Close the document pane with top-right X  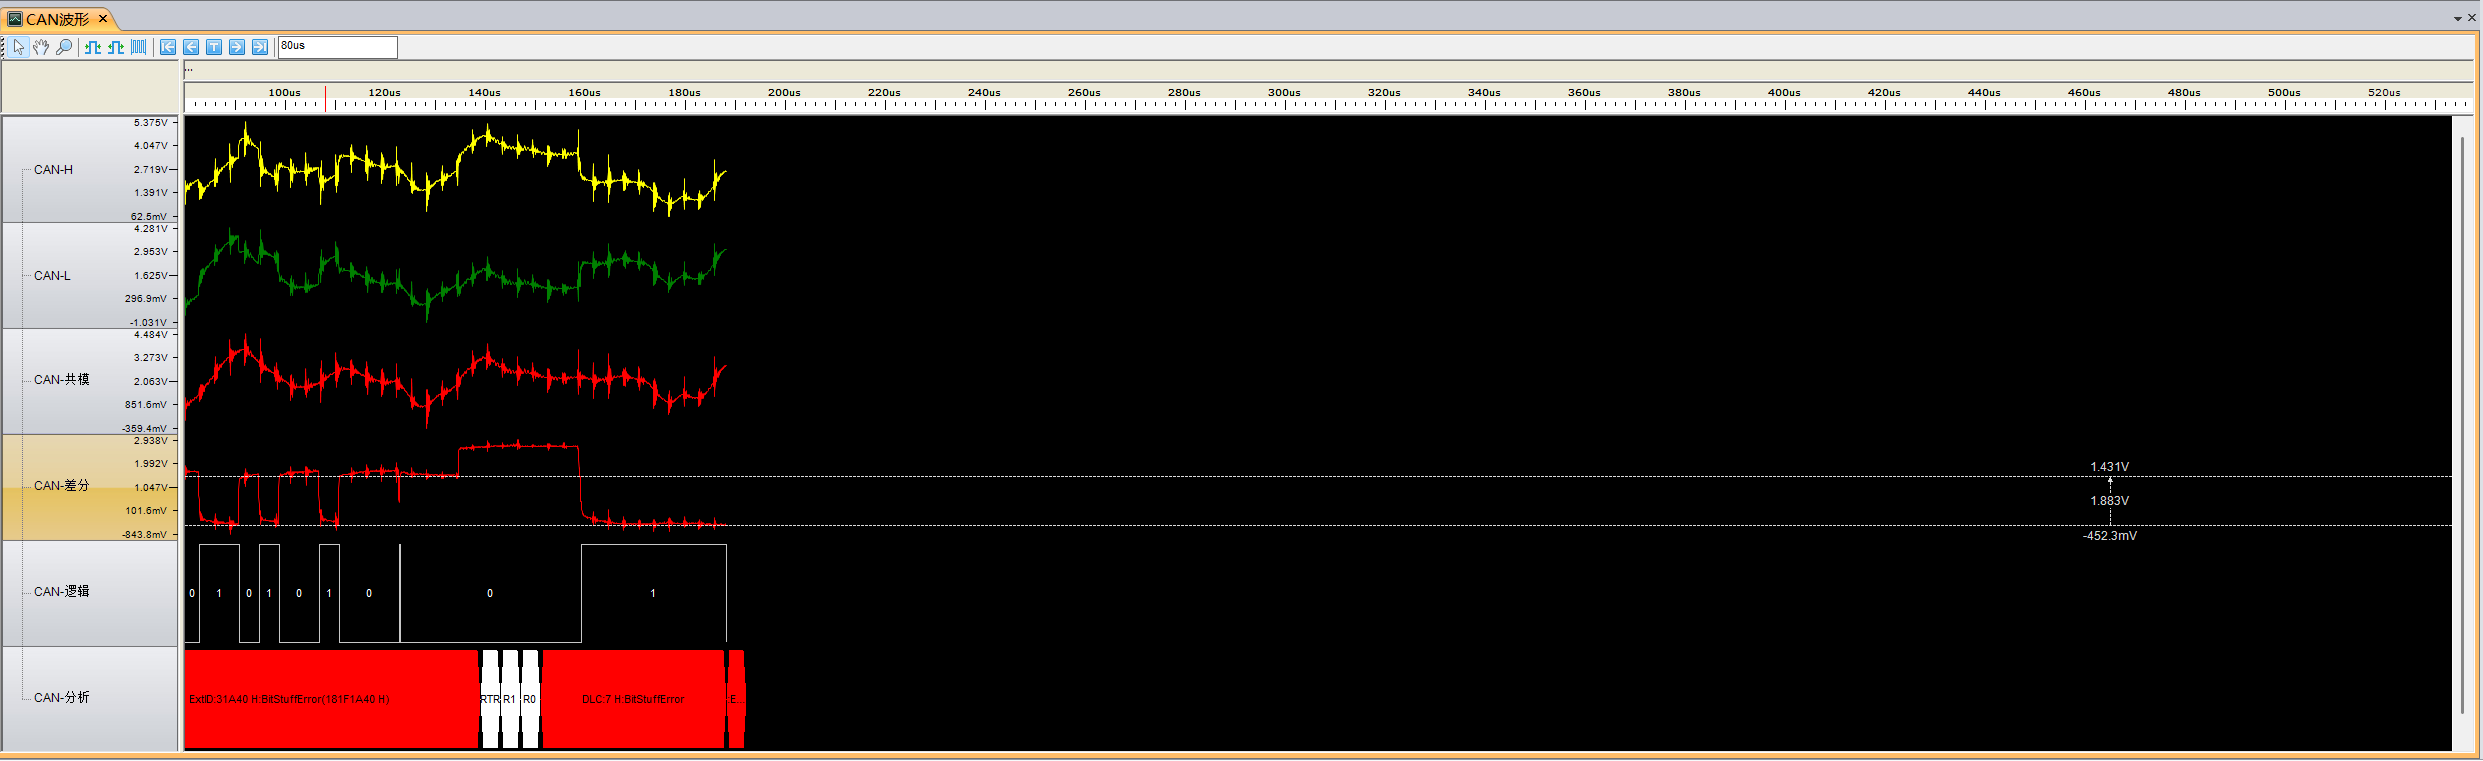(x=2472, y=18)
